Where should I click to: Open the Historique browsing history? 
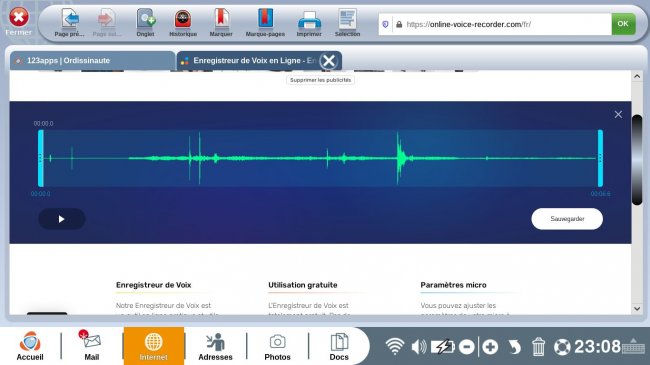coord(183,23)
